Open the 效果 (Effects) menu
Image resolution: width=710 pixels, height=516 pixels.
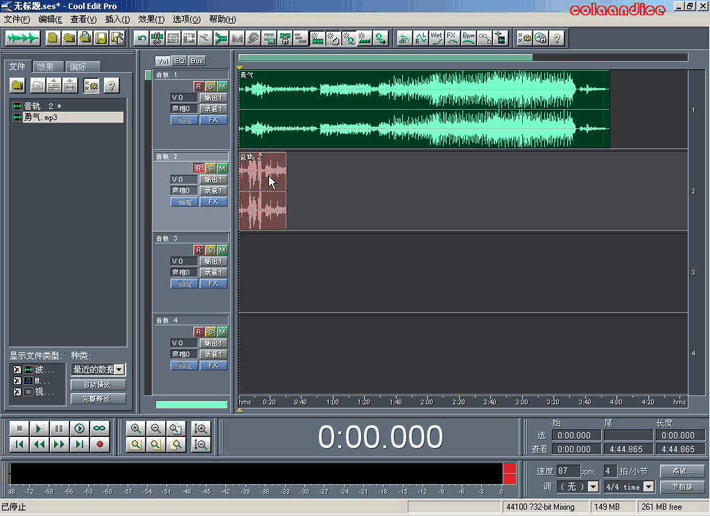click(x=152, y=19)
